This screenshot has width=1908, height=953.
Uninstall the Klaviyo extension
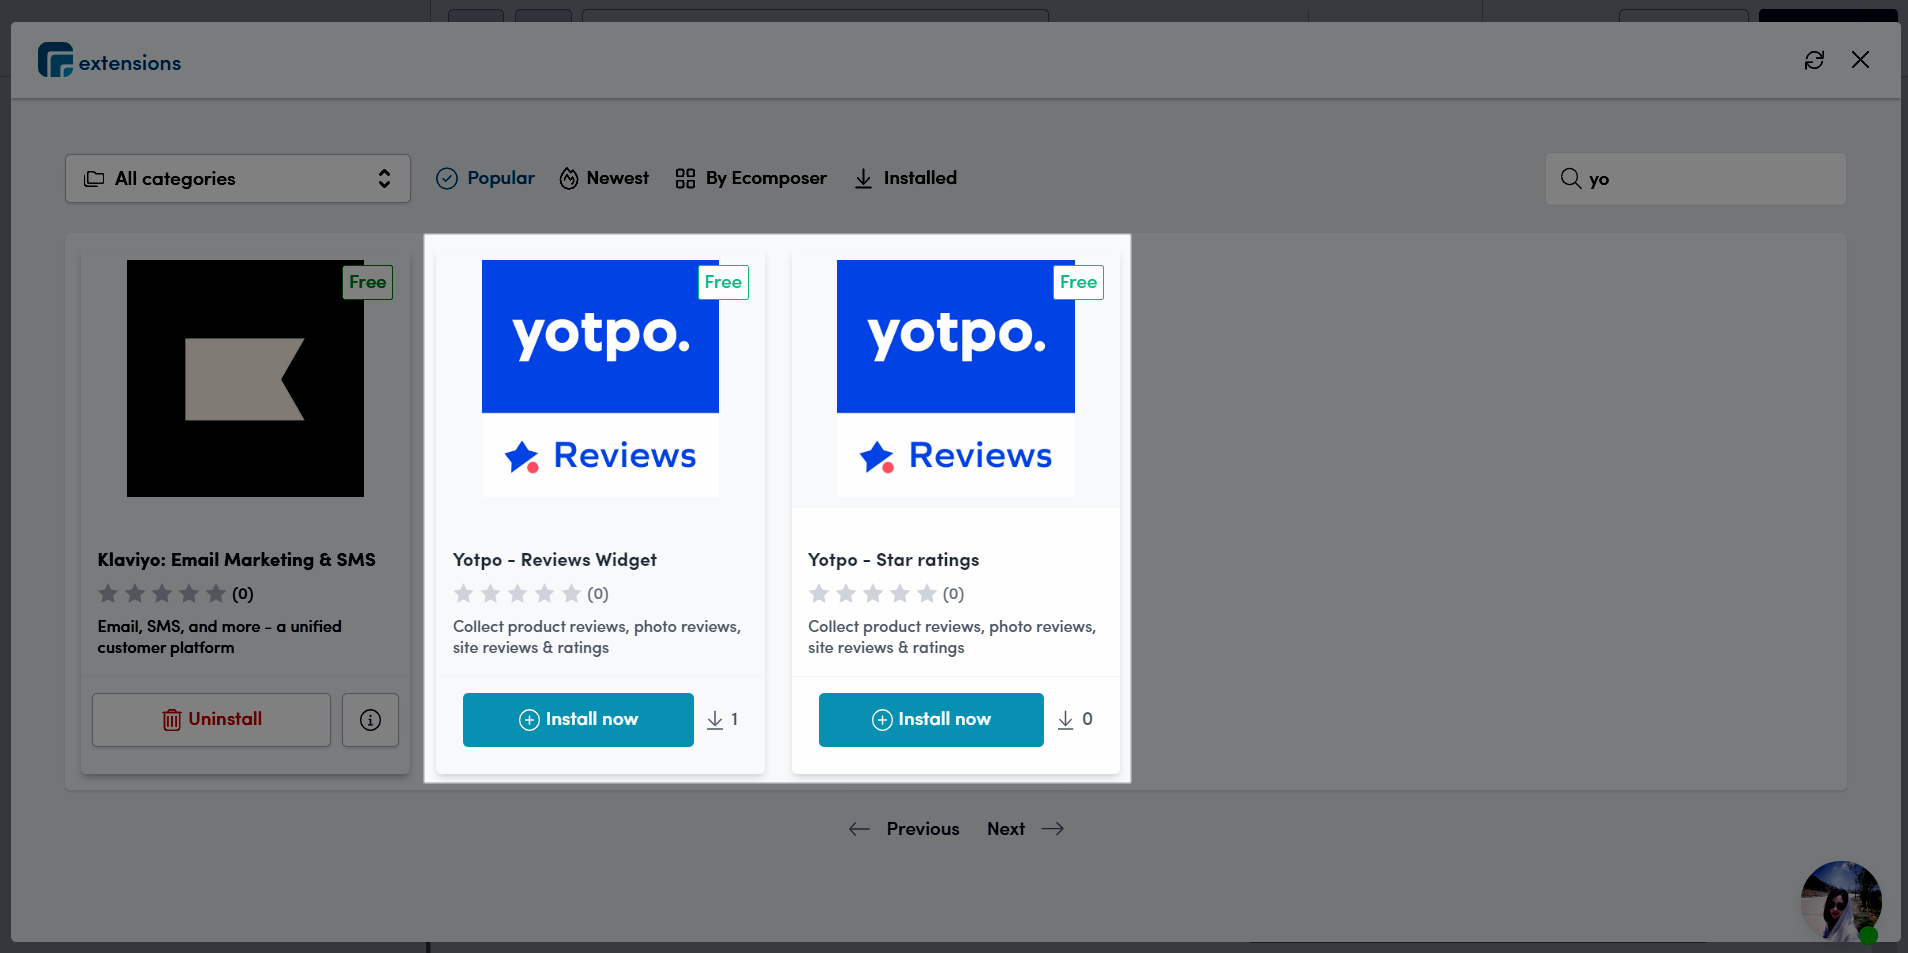click(x=212, y=720)
